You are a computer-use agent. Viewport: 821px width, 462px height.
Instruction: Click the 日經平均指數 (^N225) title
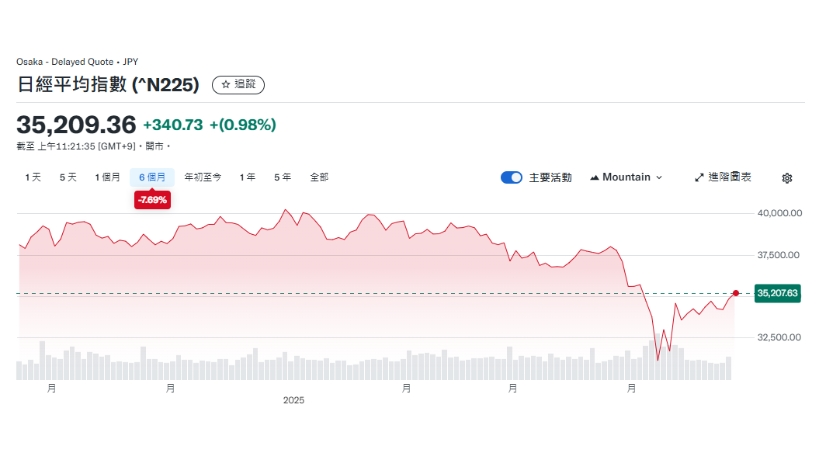point(108,84)
